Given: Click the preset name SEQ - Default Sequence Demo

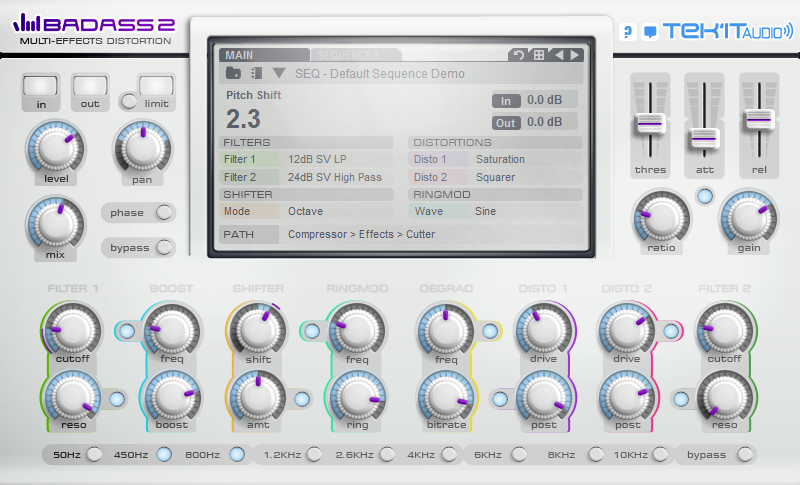Looking at the screenshot, I should point(380,74).
